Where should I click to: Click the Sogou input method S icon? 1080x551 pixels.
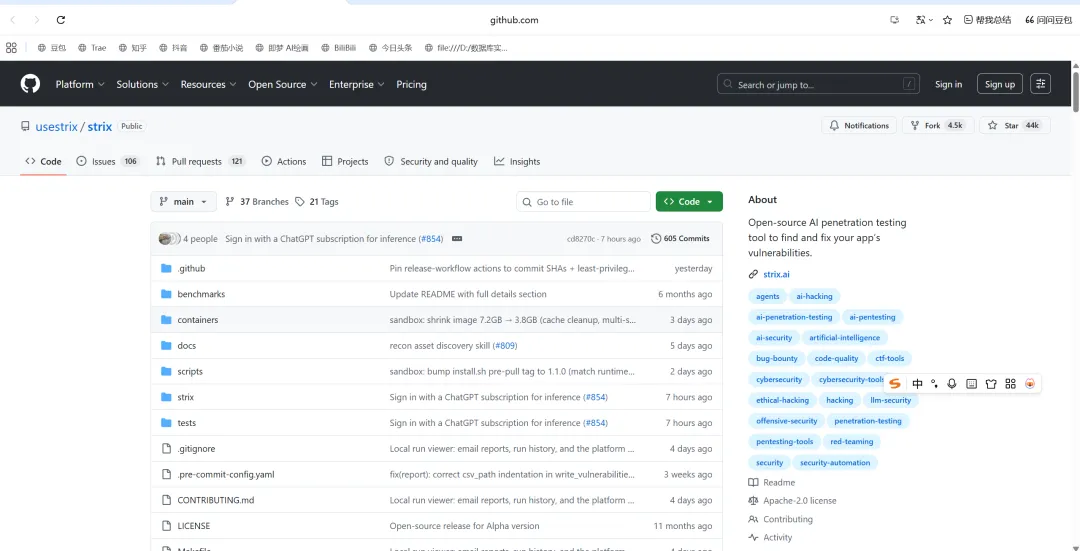895,384
